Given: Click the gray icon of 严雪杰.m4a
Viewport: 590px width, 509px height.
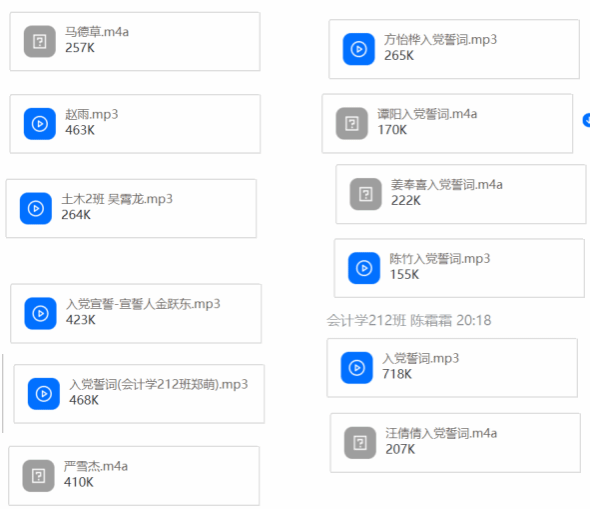Looking at the screenshot, I should 38,476.
